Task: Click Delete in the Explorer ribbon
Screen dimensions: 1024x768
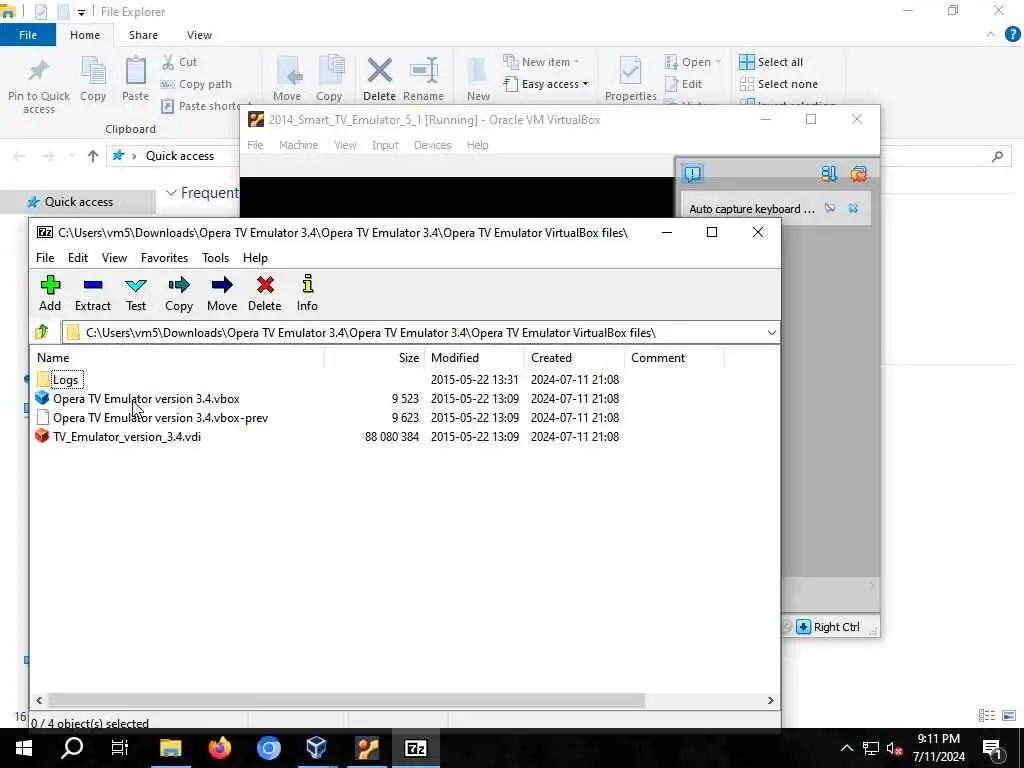Action: pos(379,78)
